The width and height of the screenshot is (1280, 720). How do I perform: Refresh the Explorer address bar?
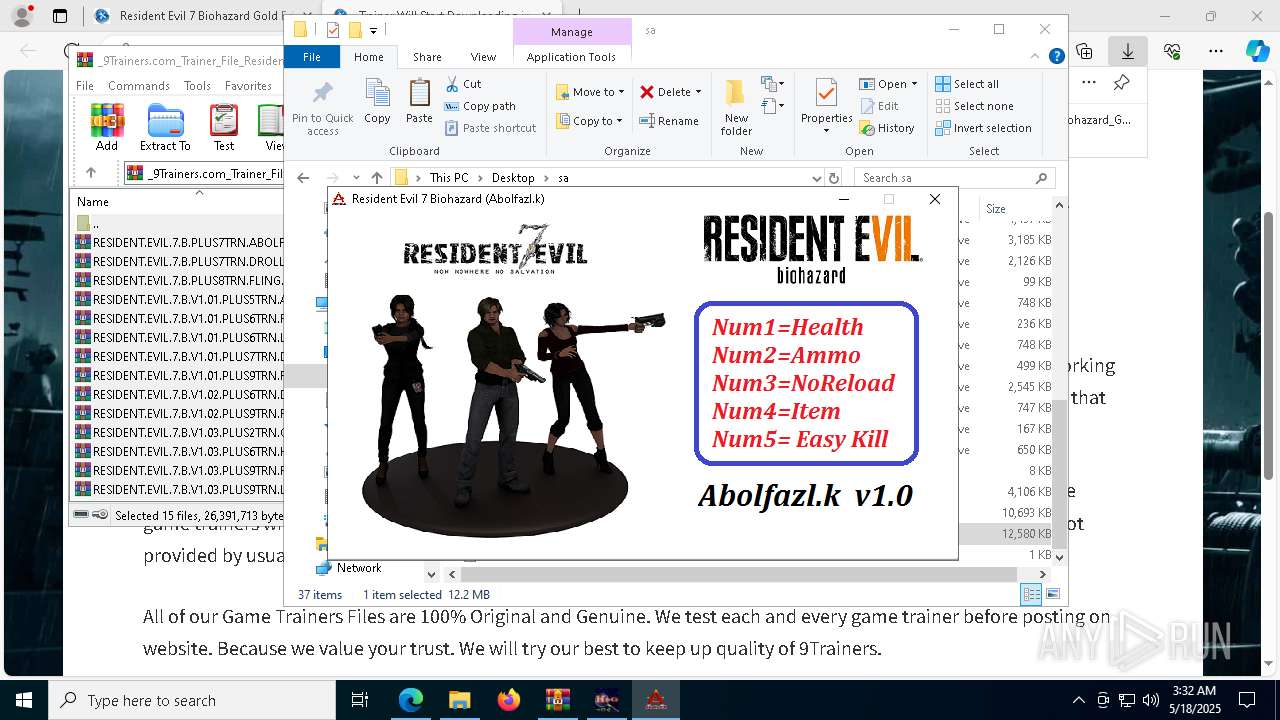click(834, 178)
